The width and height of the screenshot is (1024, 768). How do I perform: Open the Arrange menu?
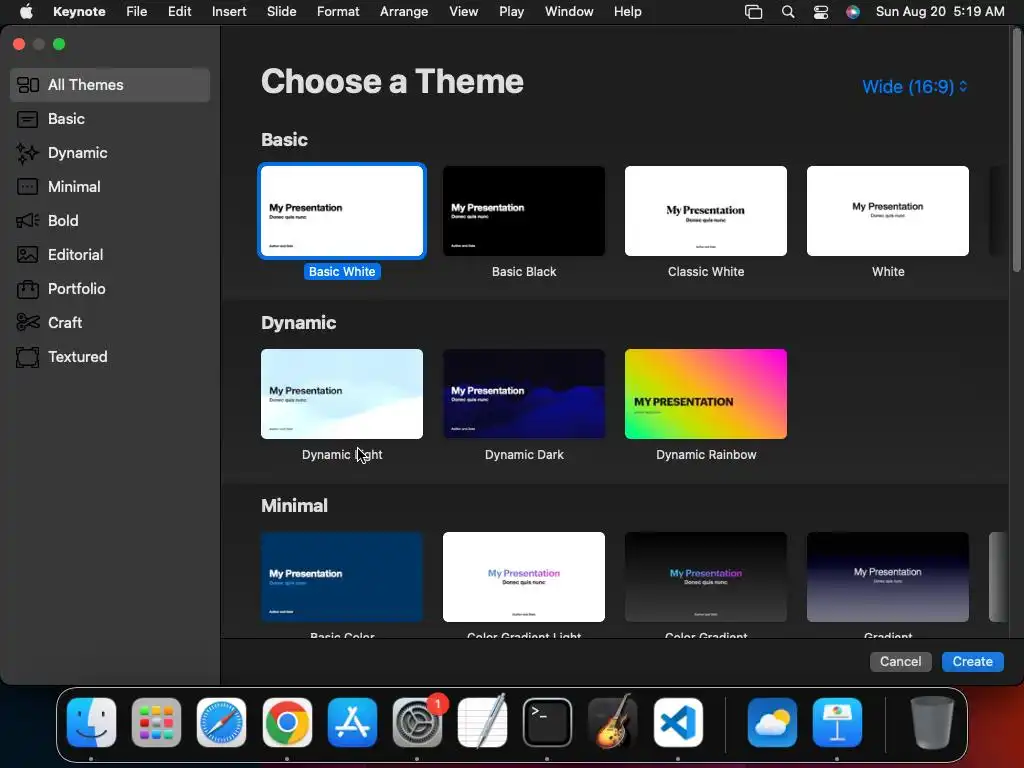(x=404, y=12)
